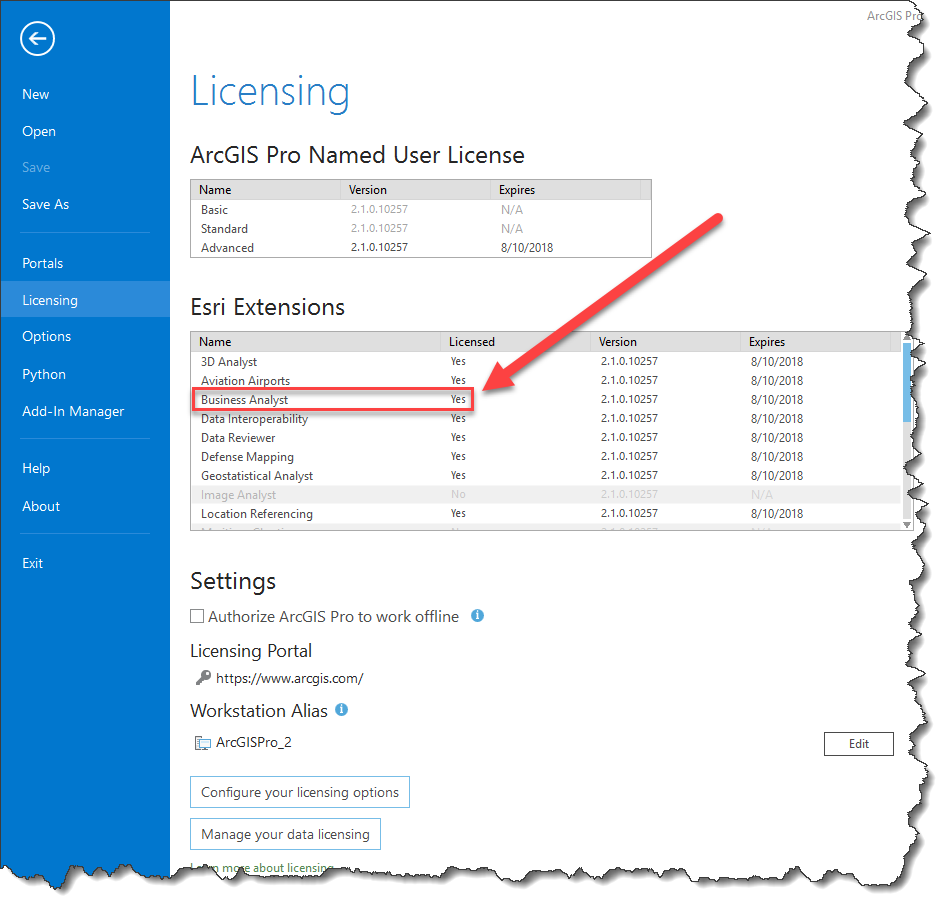Click Manage your data licensing button
The image size is (951, 909).
pos(285,834)
